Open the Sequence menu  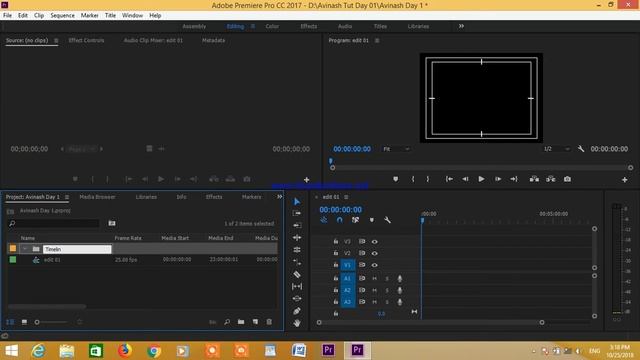(x=62, y=16)
